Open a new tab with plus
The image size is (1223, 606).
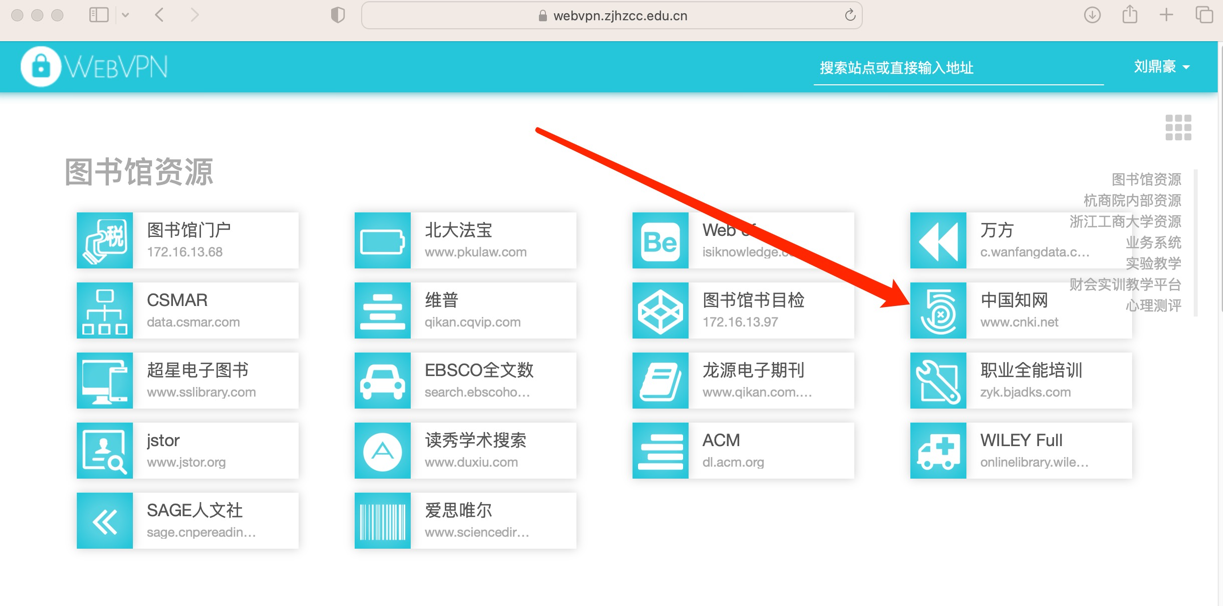[1166, 15]
